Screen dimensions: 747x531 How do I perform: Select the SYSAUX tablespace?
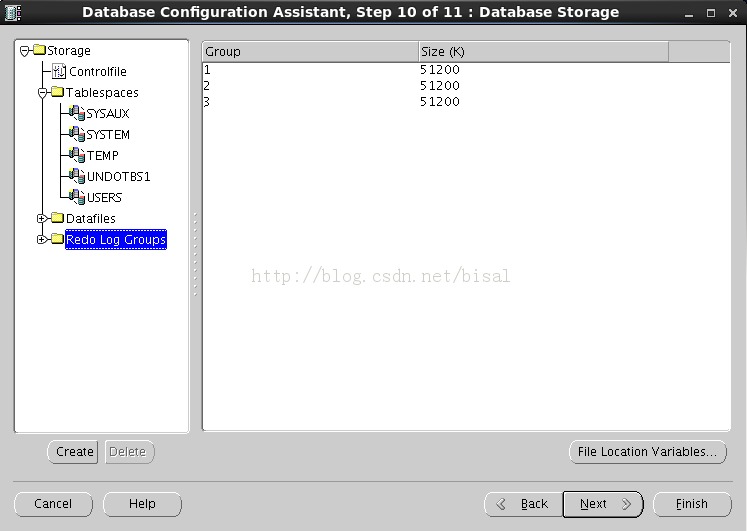click(x=108, y=113)
